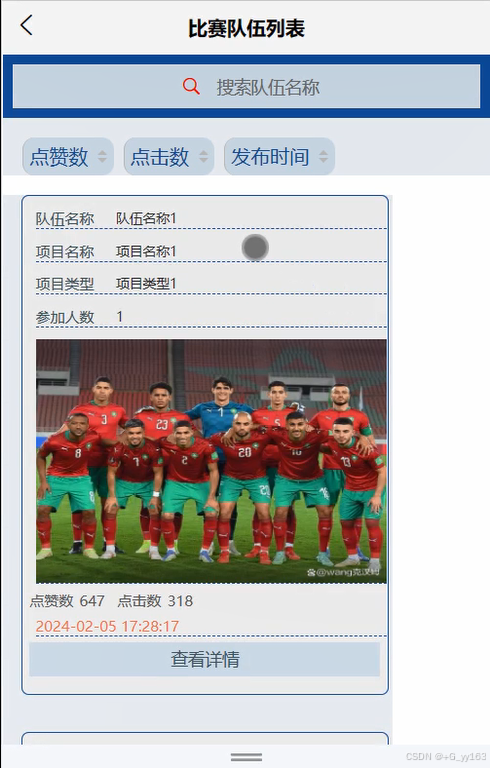Click the sort arrows icon beside 发布时间
The width and height of the screenshot is (490, 768).
[323, 156]
